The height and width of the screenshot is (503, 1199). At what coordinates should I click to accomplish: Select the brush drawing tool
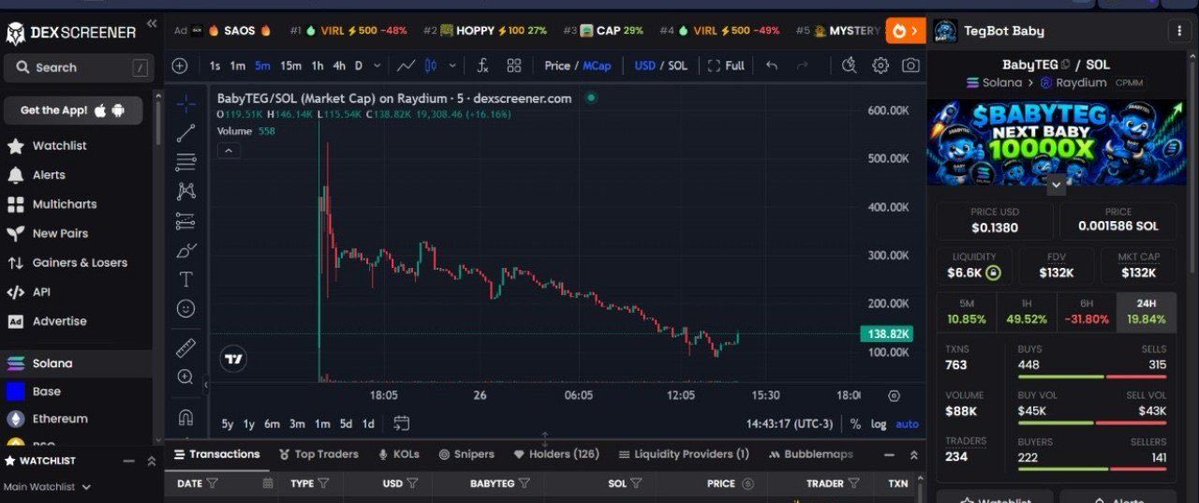pos(186,250)
